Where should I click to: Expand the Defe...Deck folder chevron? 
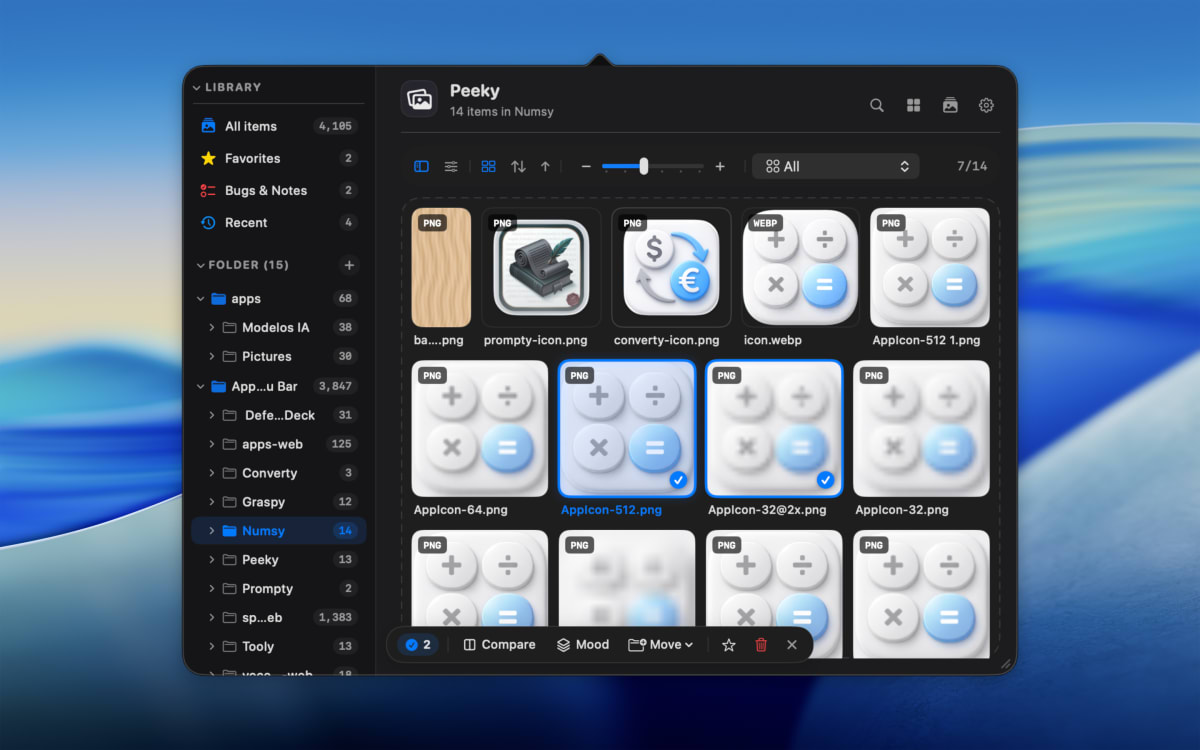pos(212,415)
